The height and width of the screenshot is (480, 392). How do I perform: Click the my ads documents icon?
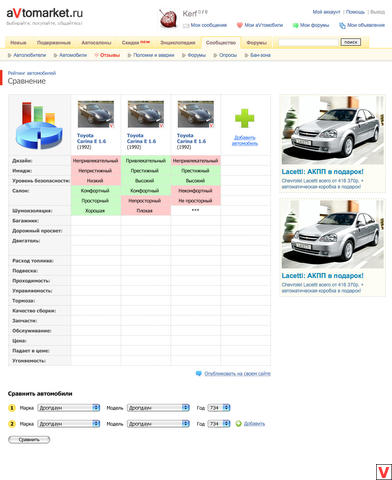pyautogui.click(x=342, y=26)
